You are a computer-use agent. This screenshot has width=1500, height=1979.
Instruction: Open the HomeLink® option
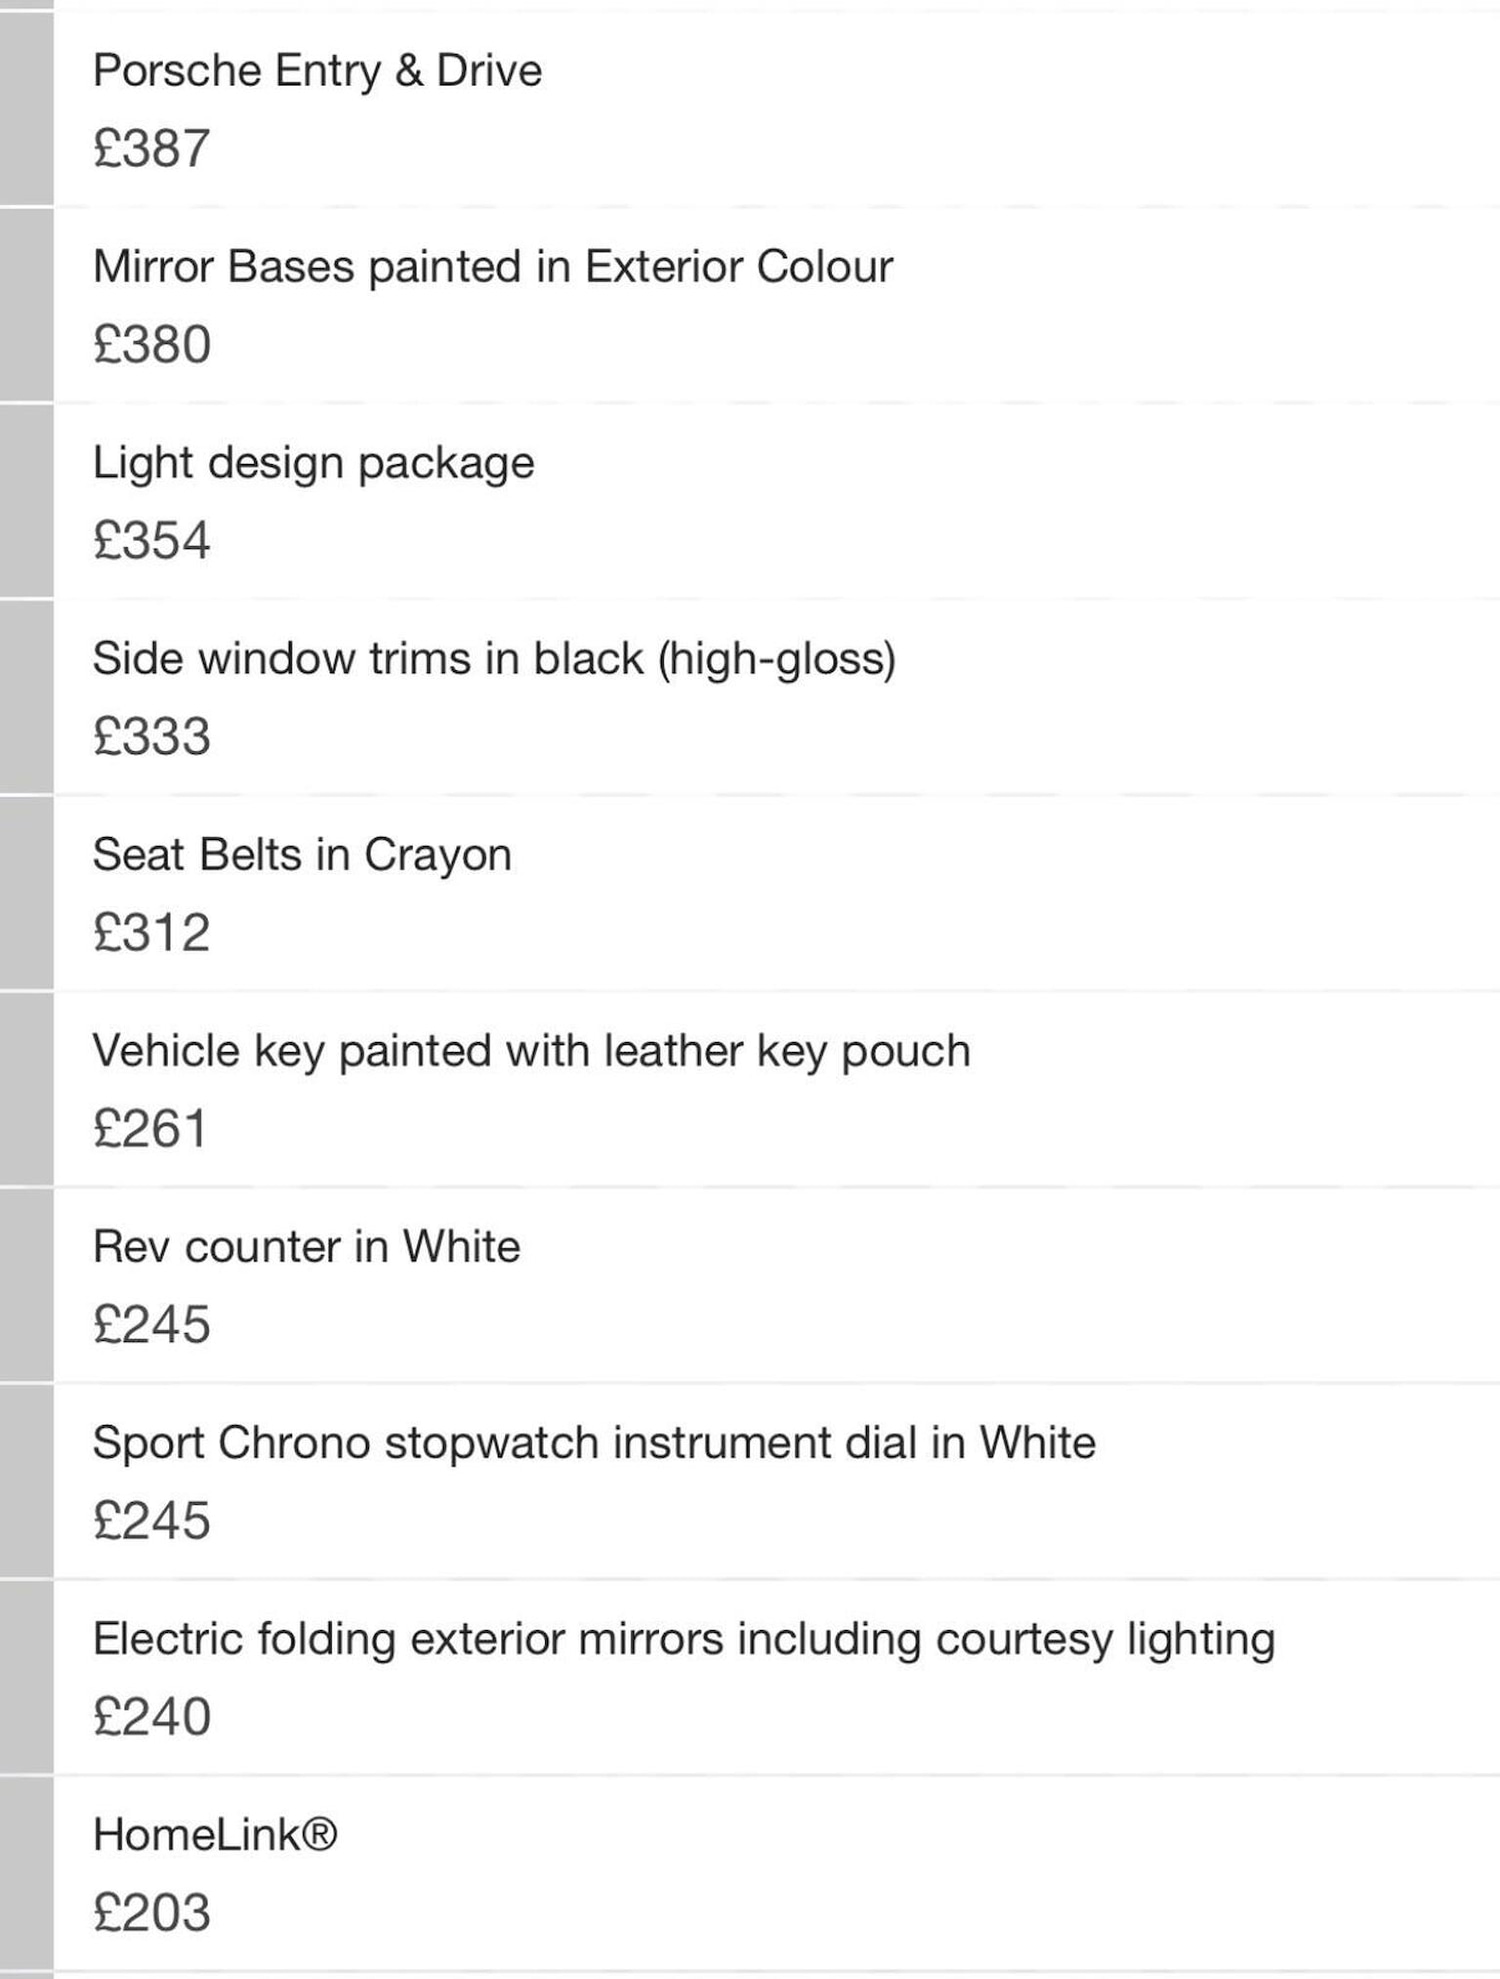coord(215,1835)
